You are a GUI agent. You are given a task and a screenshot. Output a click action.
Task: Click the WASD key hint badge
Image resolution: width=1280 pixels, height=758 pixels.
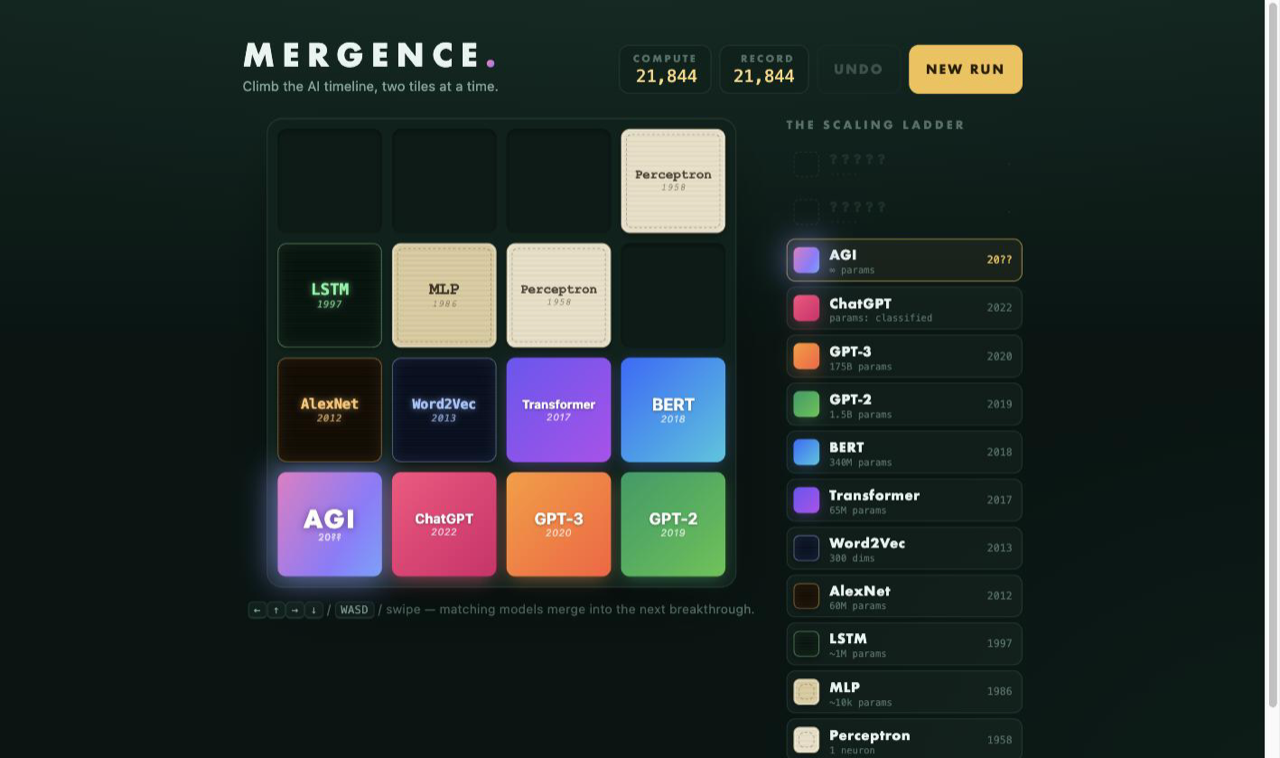tap(354, 610)
